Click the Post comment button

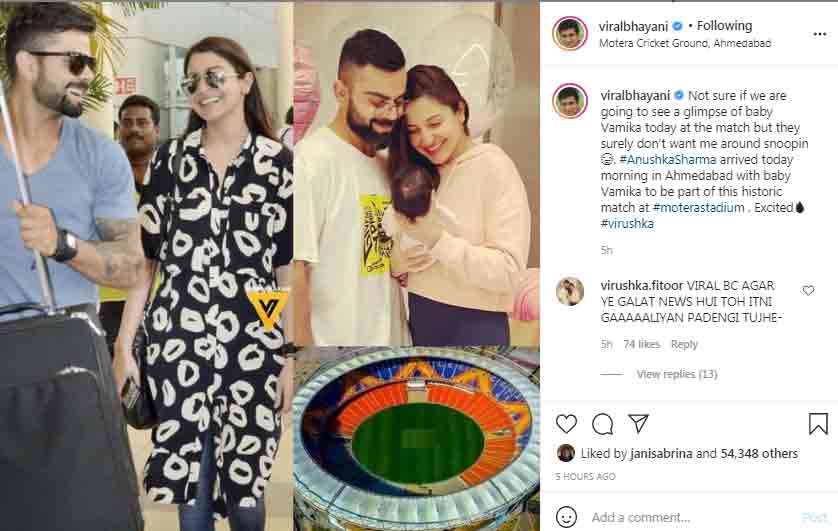(x=814, y=517)
